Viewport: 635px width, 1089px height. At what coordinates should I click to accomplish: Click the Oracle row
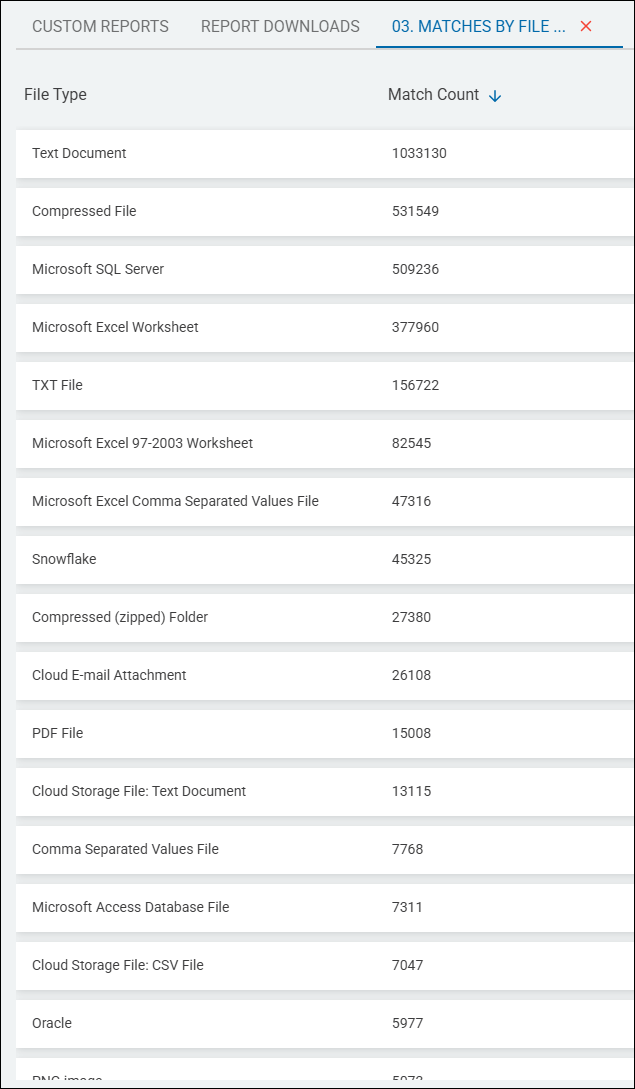pyautogui.click(x=52, y=1024)
